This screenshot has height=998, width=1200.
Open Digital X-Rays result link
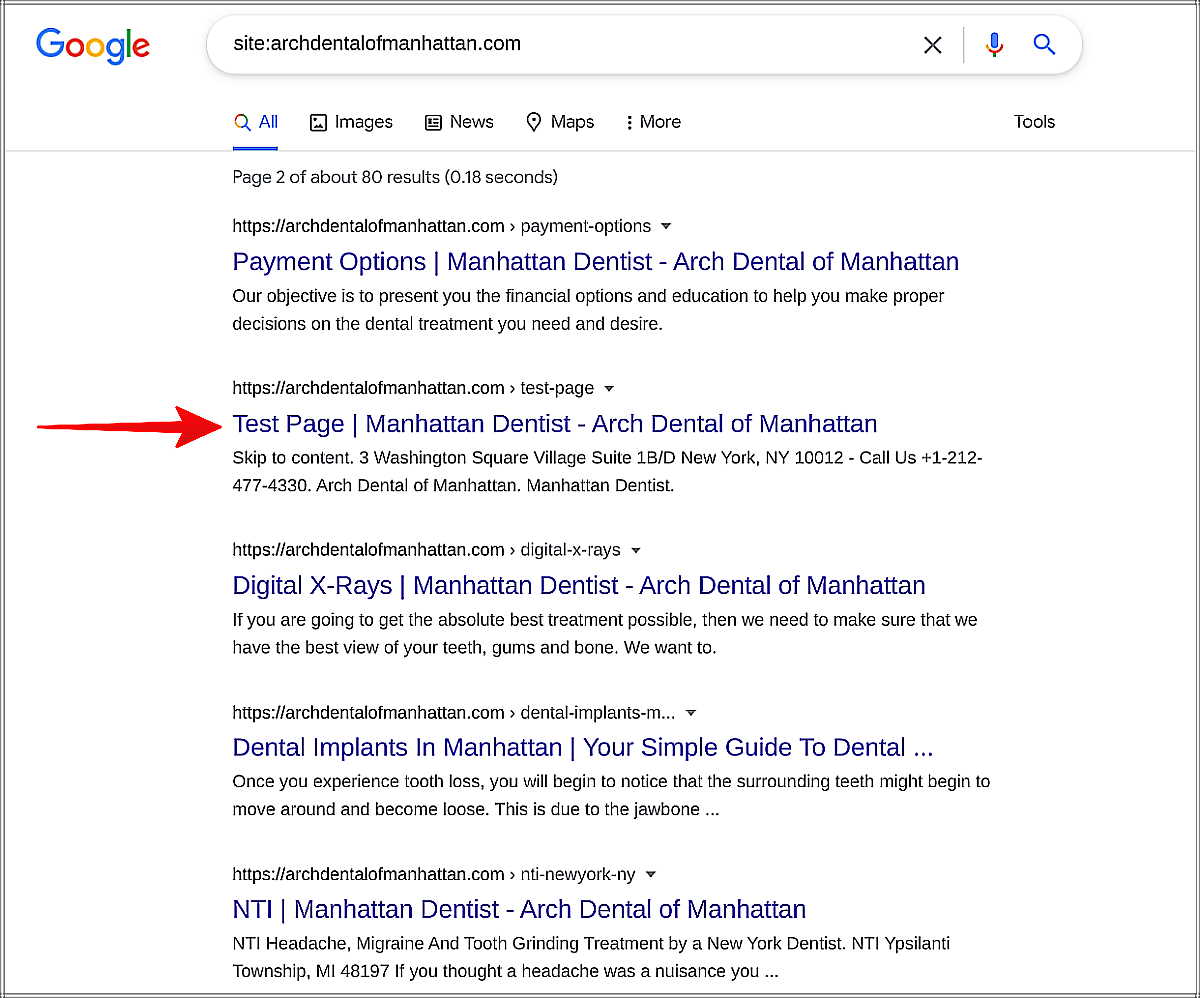[x=579, y=585]
